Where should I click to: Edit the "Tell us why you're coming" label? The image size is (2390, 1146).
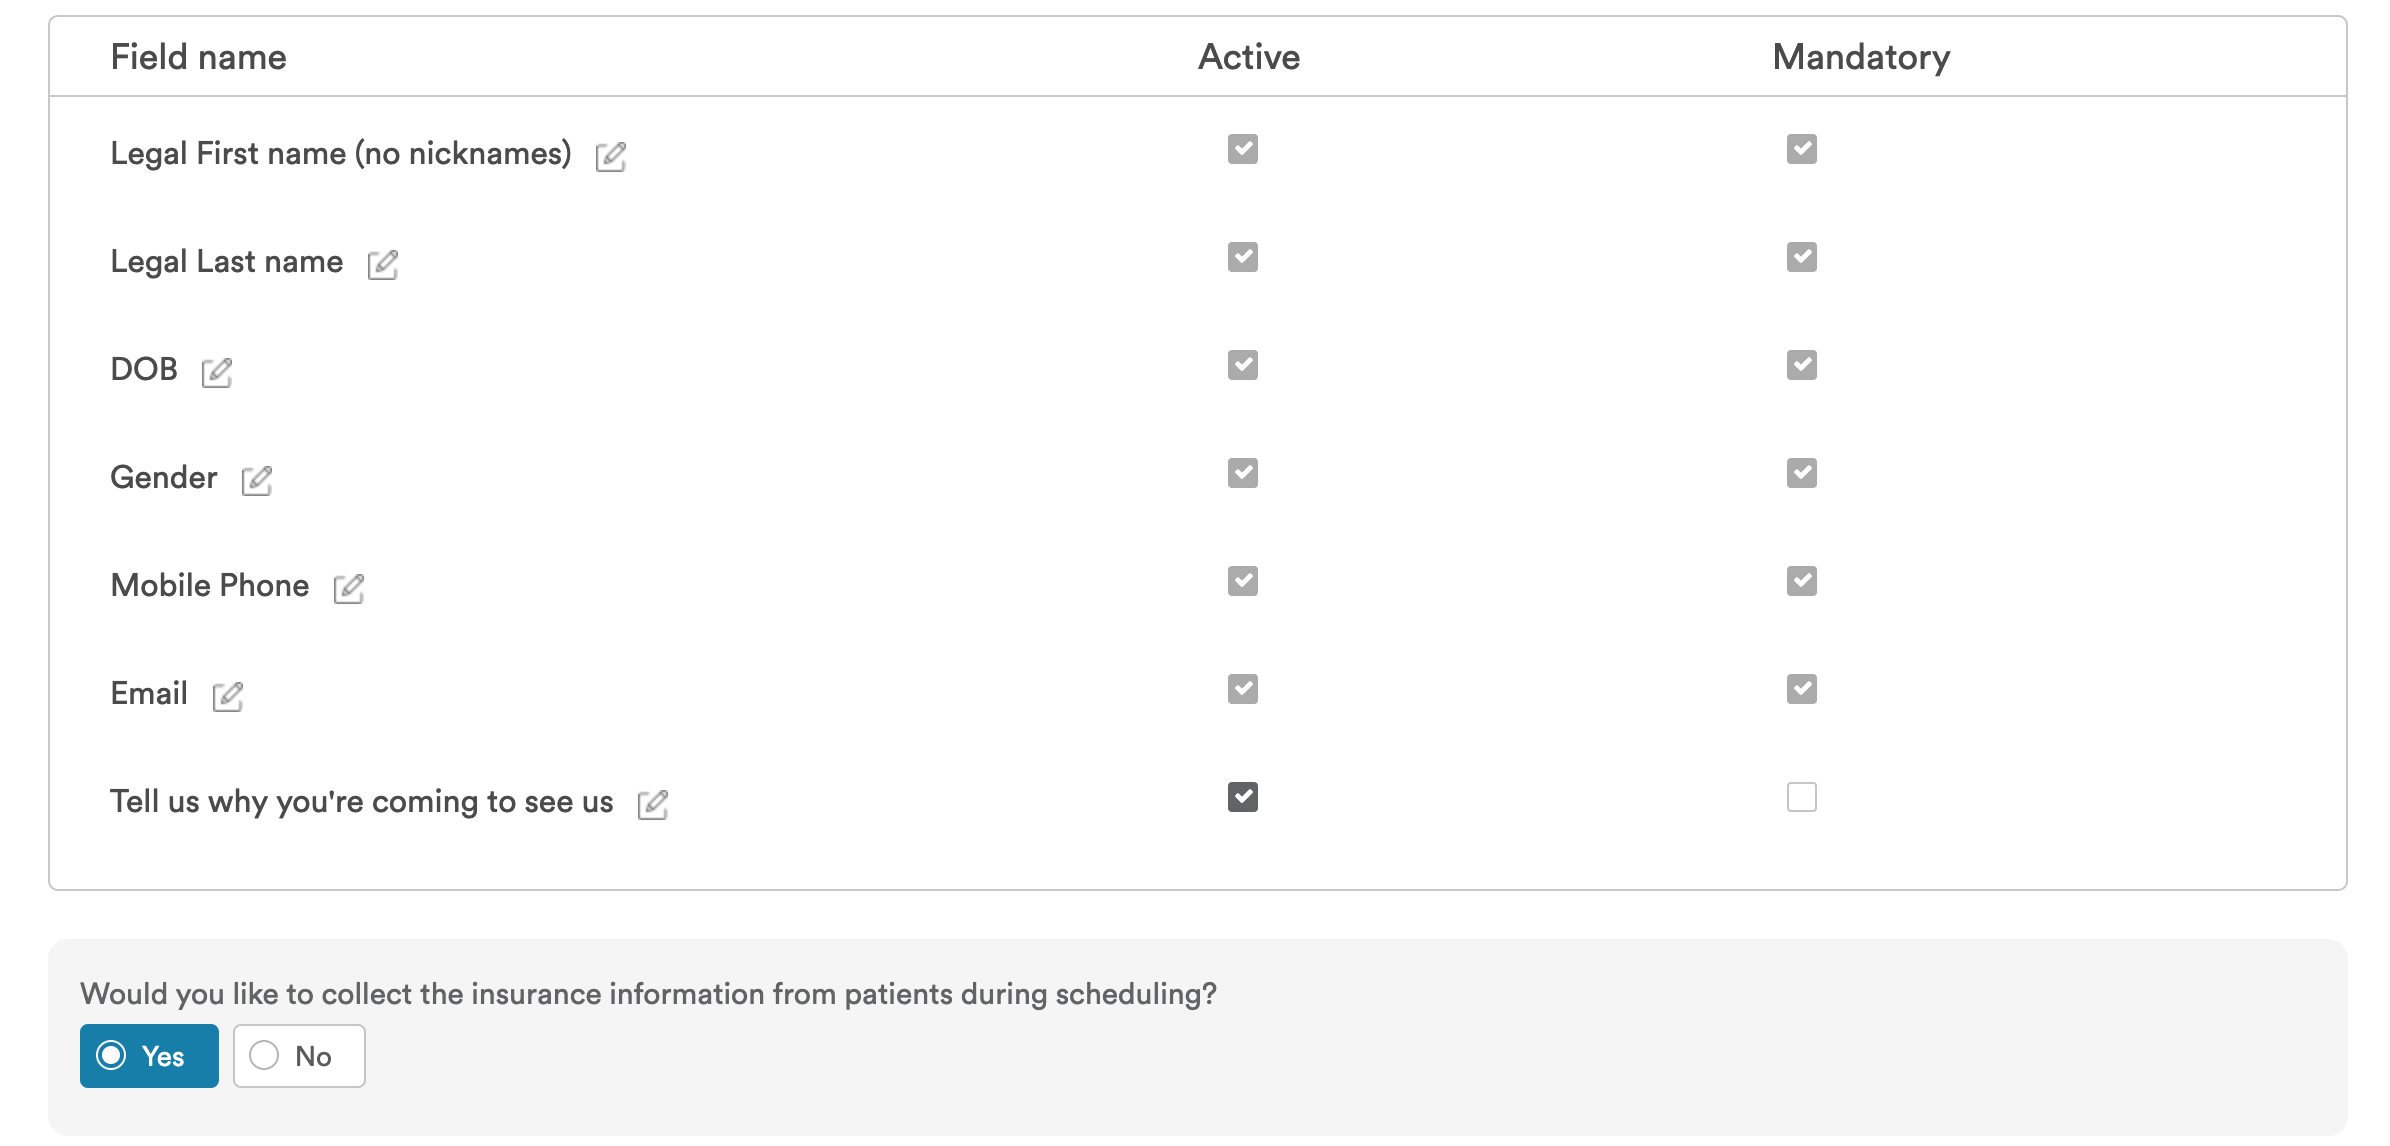[x=653, y=804]
